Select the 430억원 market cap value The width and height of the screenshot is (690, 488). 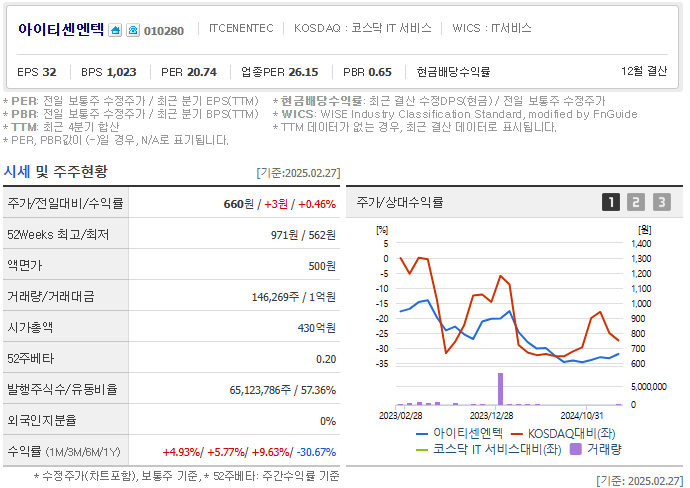317,328
